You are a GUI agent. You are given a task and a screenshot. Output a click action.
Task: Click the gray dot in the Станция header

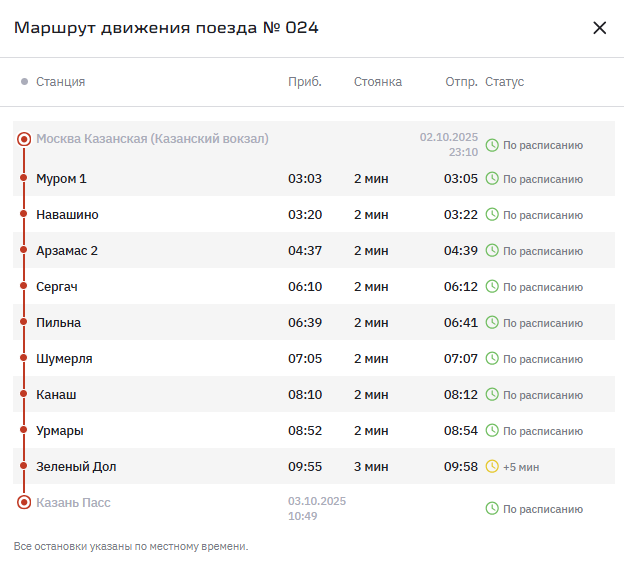tap(24, 82)
